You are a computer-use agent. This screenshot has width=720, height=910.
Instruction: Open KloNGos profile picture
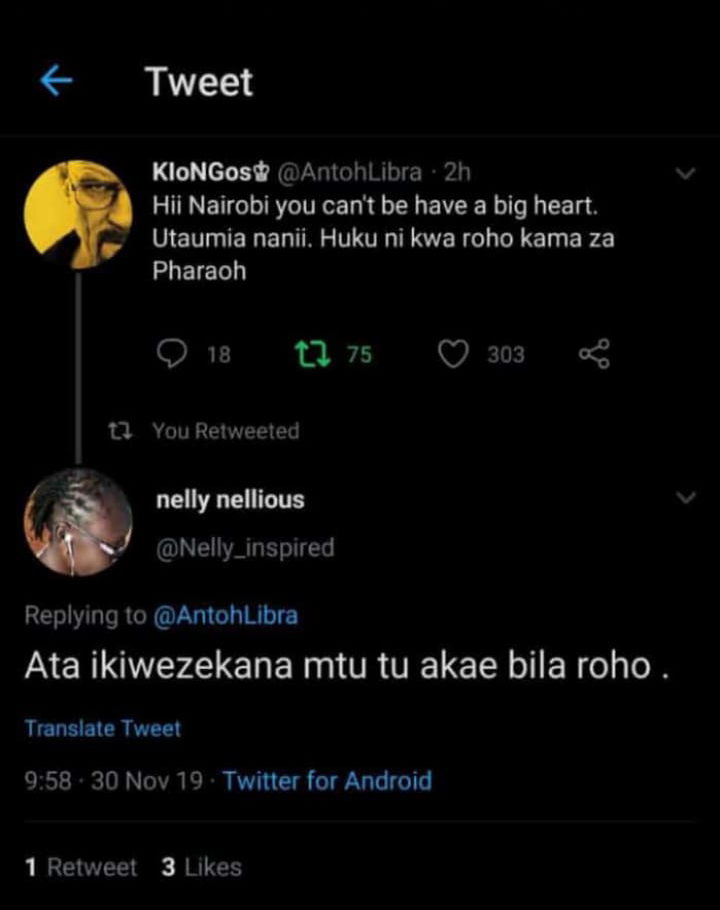tap(78, 214)
